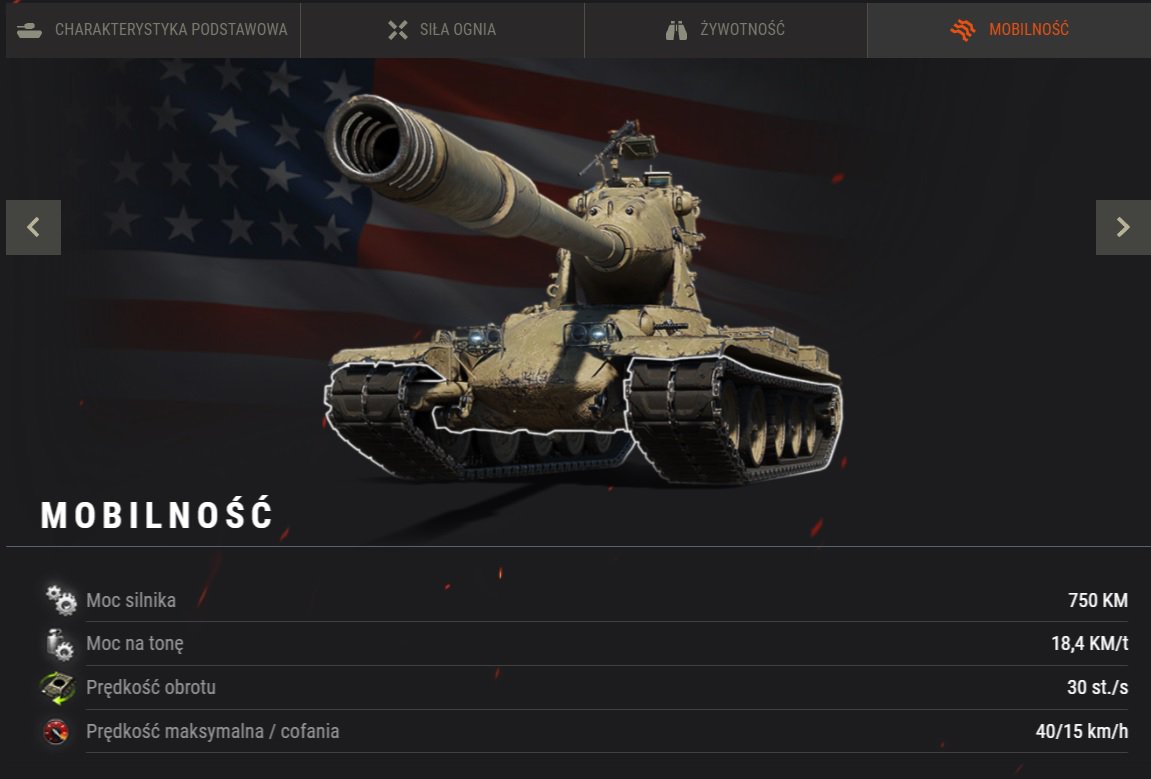Screen dimensions: 1151x779
Task: Go to previous slide with left arrow
Action: click(x=33, y=227)
